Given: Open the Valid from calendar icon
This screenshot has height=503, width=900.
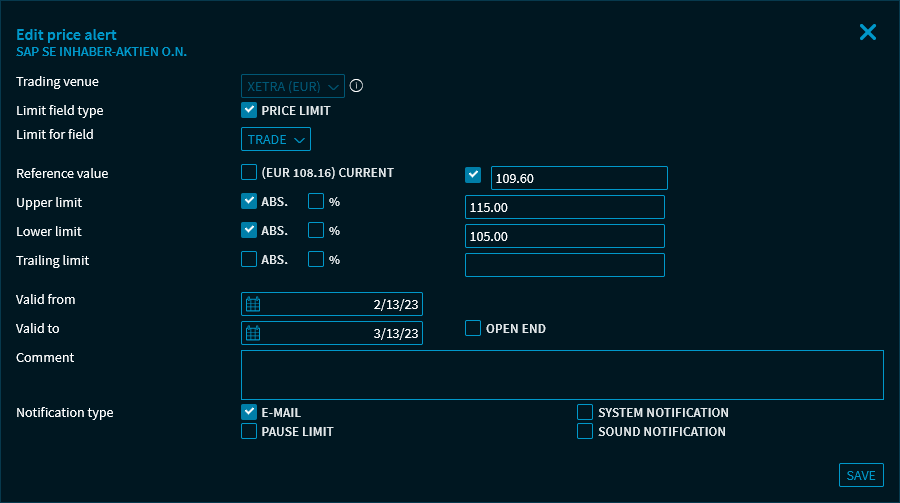Looking at the screenshot, I should 253,304.
